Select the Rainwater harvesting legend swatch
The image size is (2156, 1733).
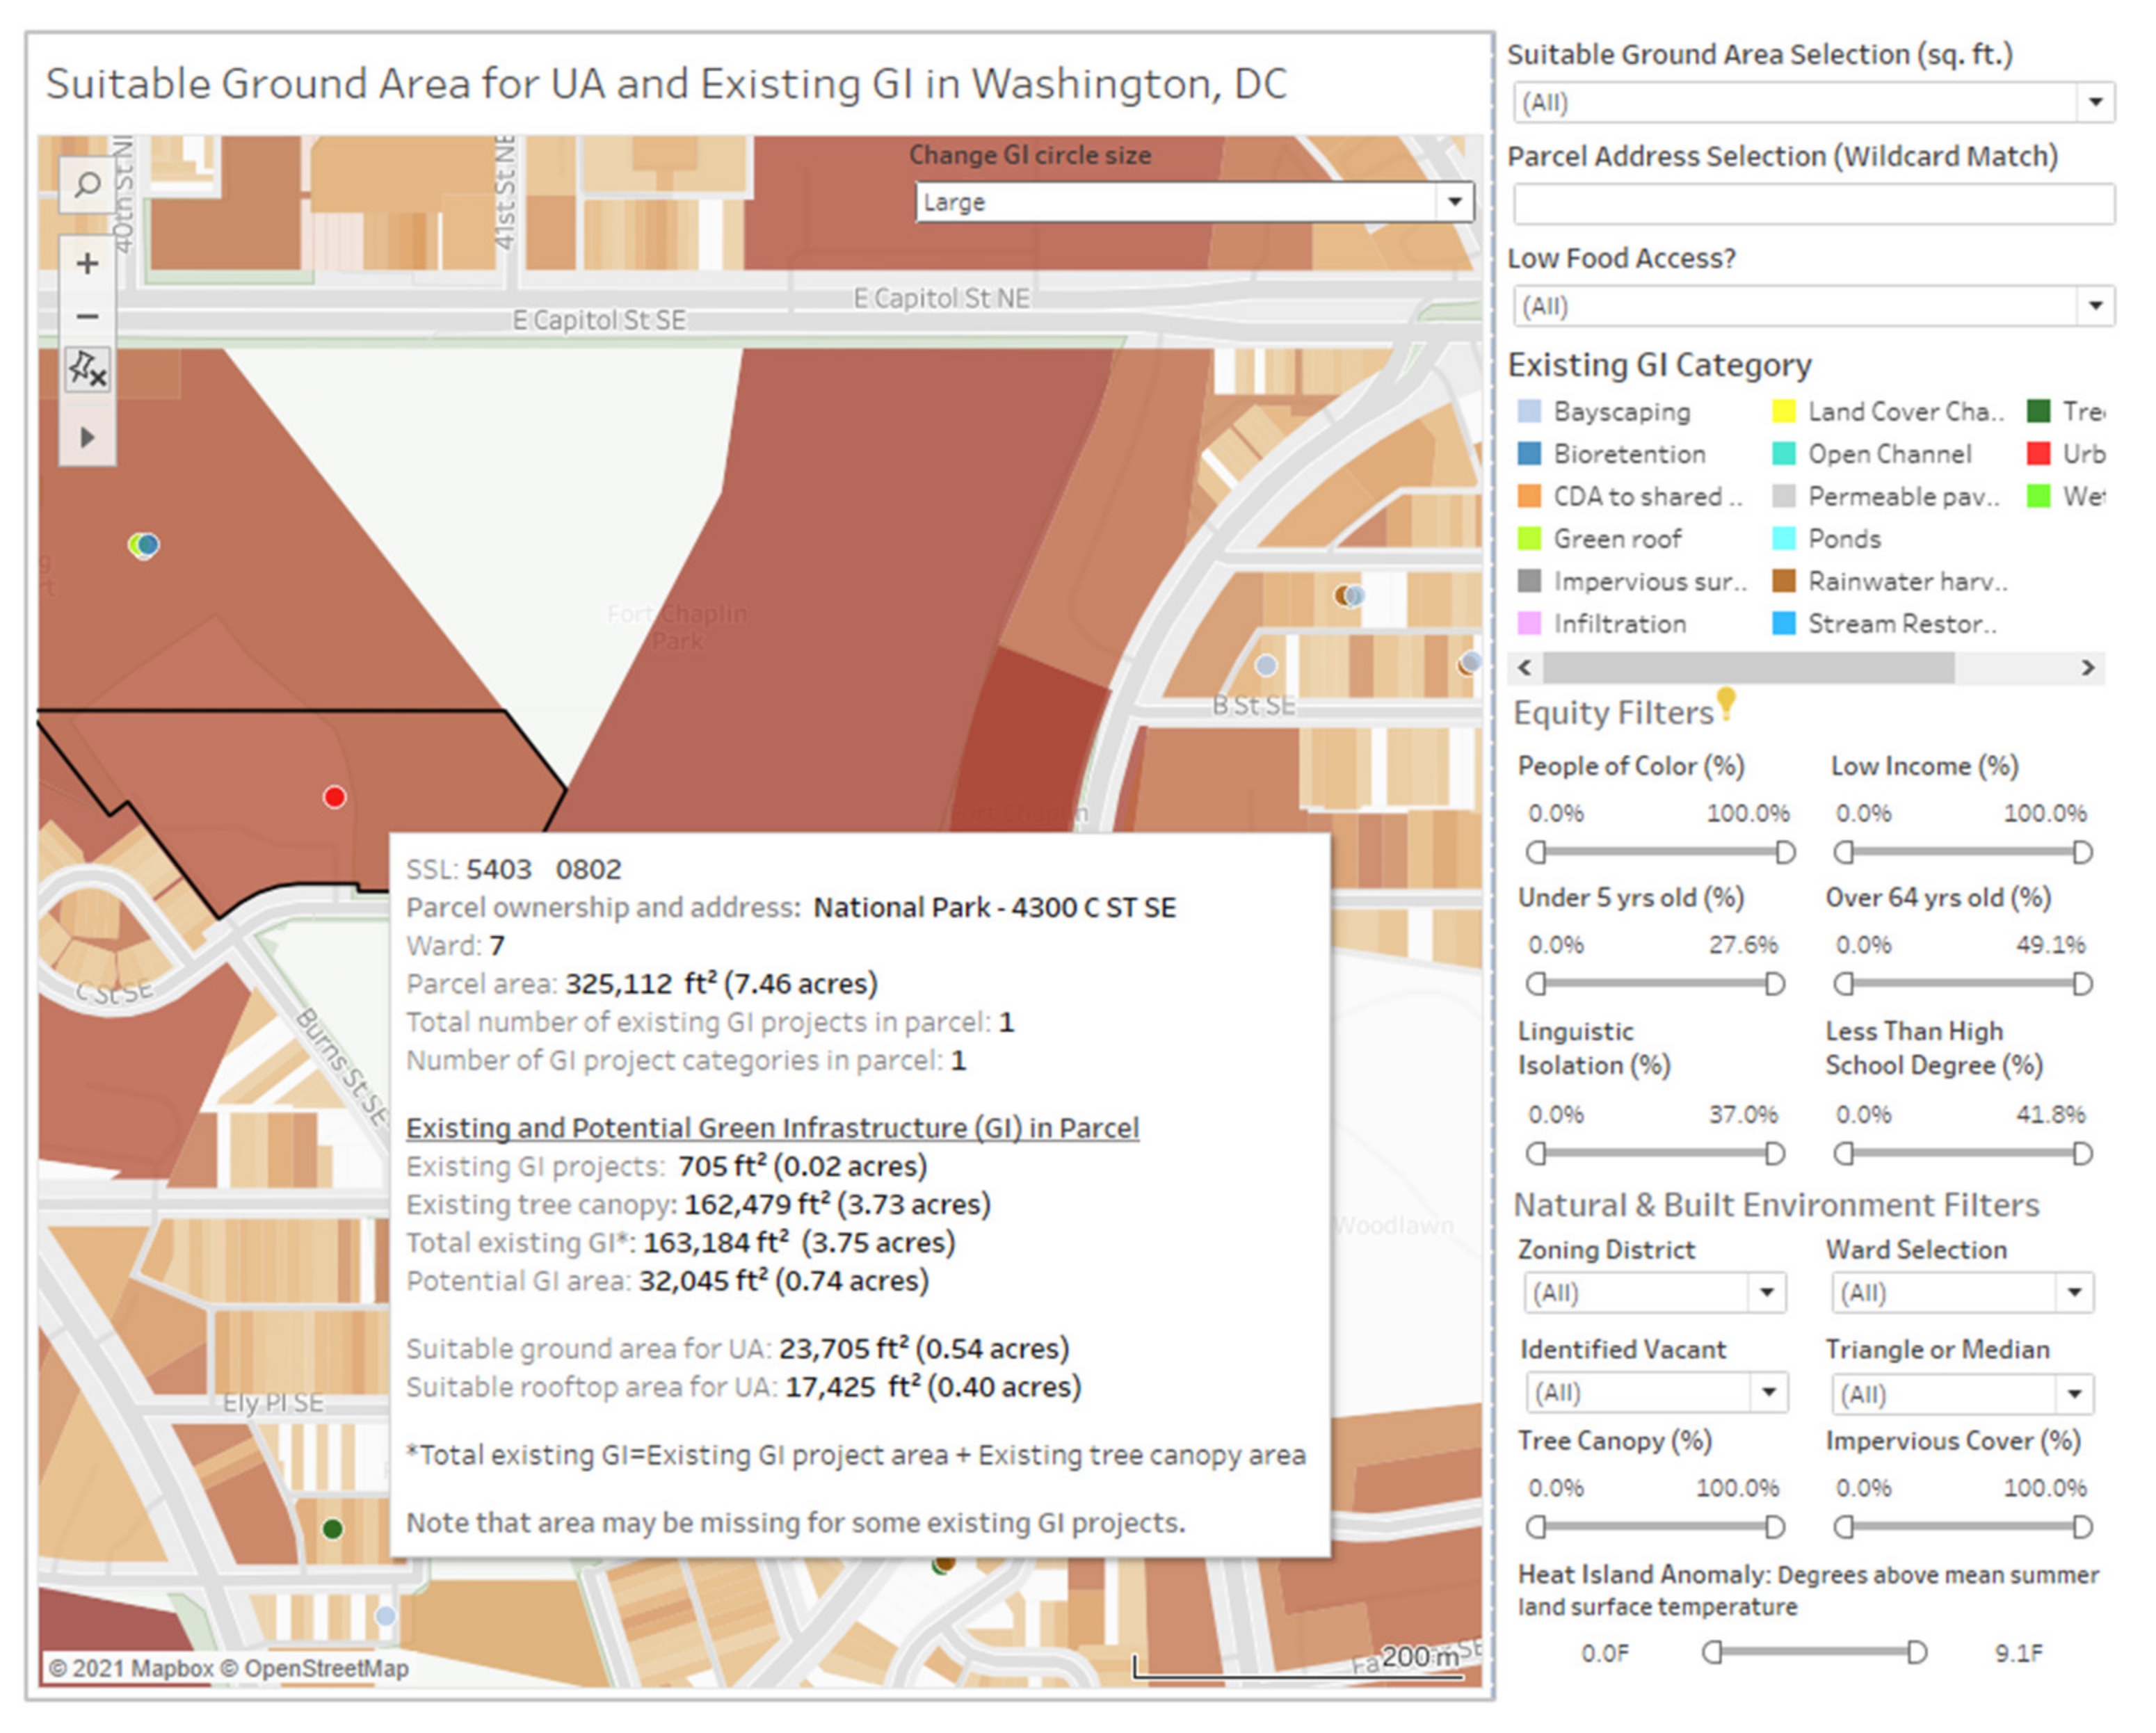1784,582
